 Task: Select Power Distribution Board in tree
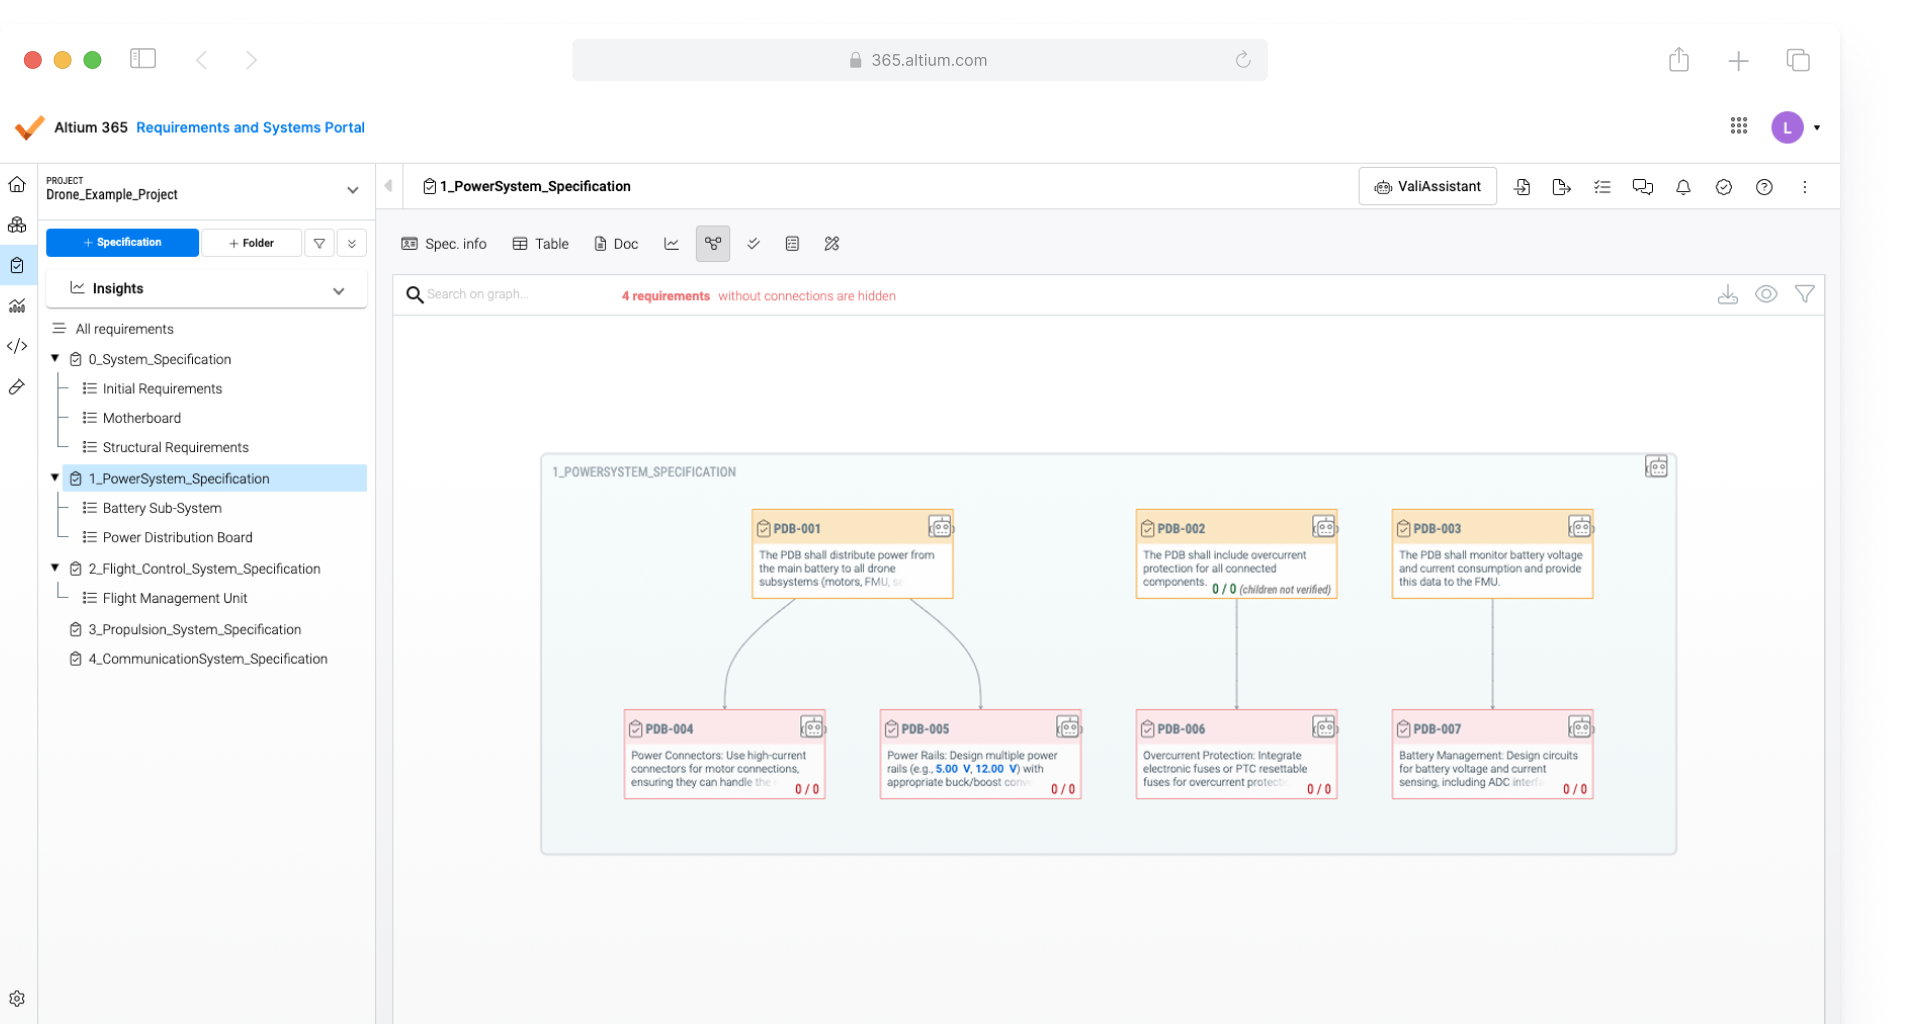(177, 538)
